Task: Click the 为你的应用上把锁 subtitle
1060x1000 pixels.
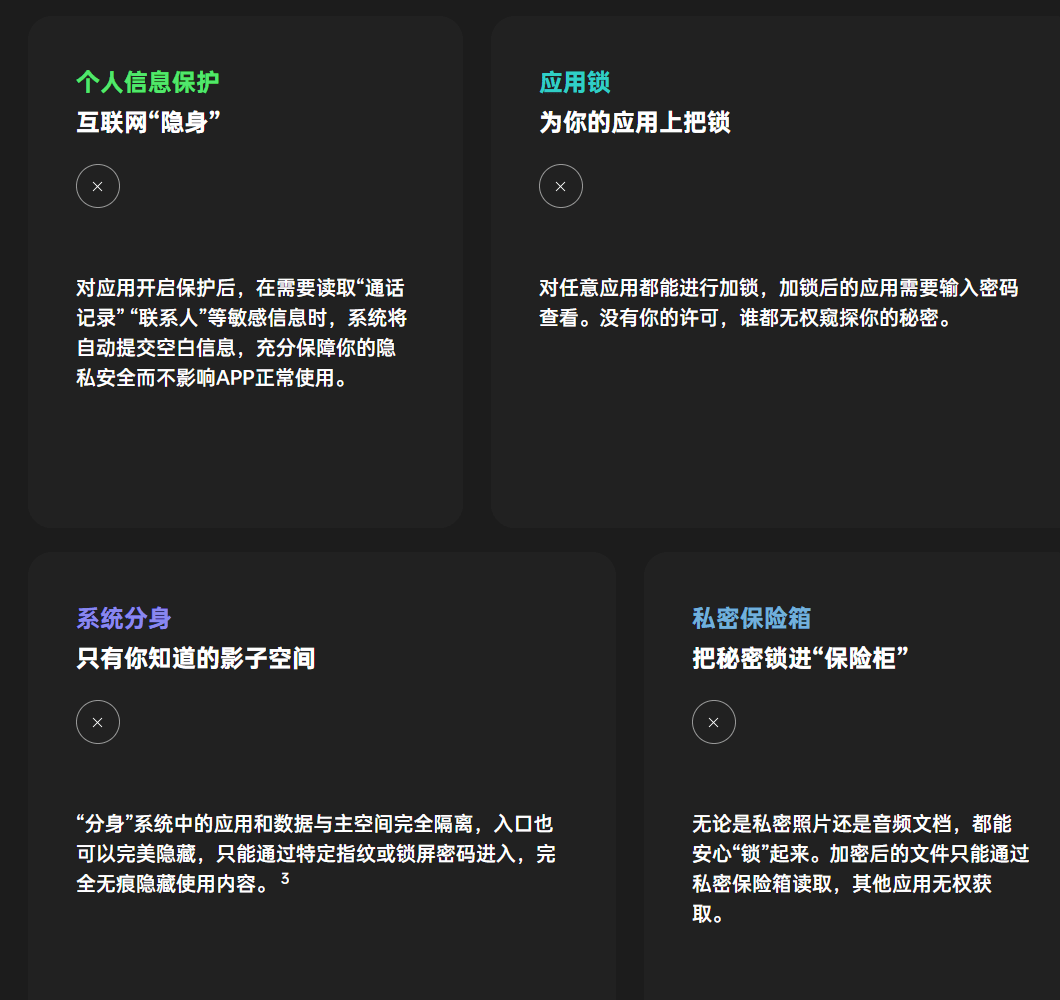Action: [634, 122]
